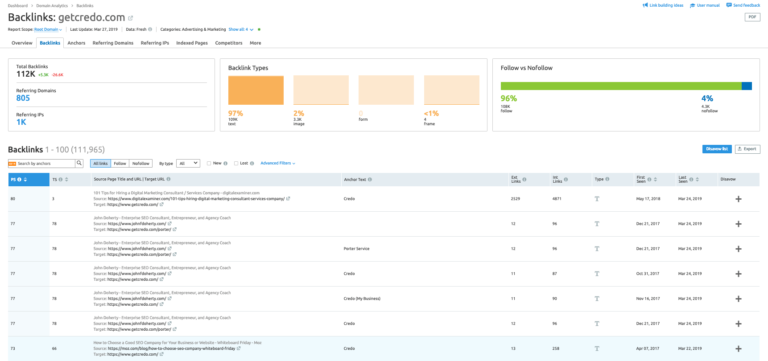768x361 pixels.
Task: Open the 805 Referring Domains count
Action: (23, 98)
